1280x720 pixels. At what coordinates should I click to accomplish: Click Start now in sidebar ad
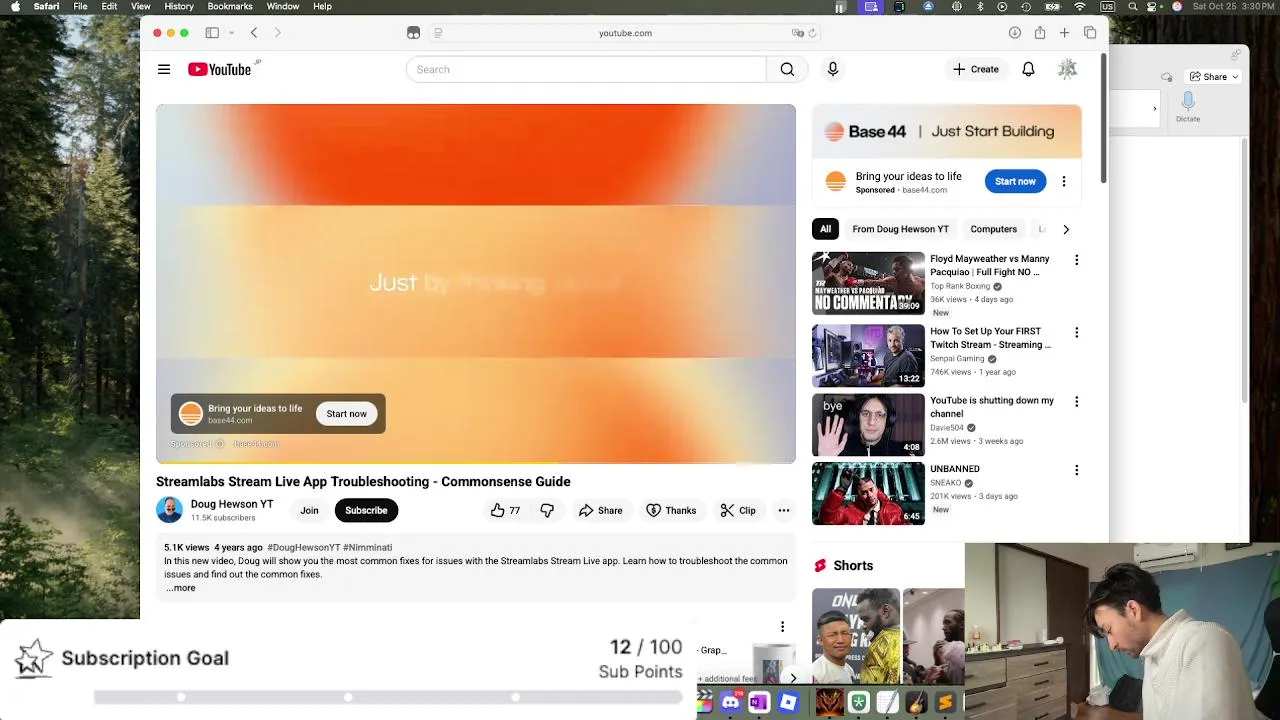[x=1015, y=181]
